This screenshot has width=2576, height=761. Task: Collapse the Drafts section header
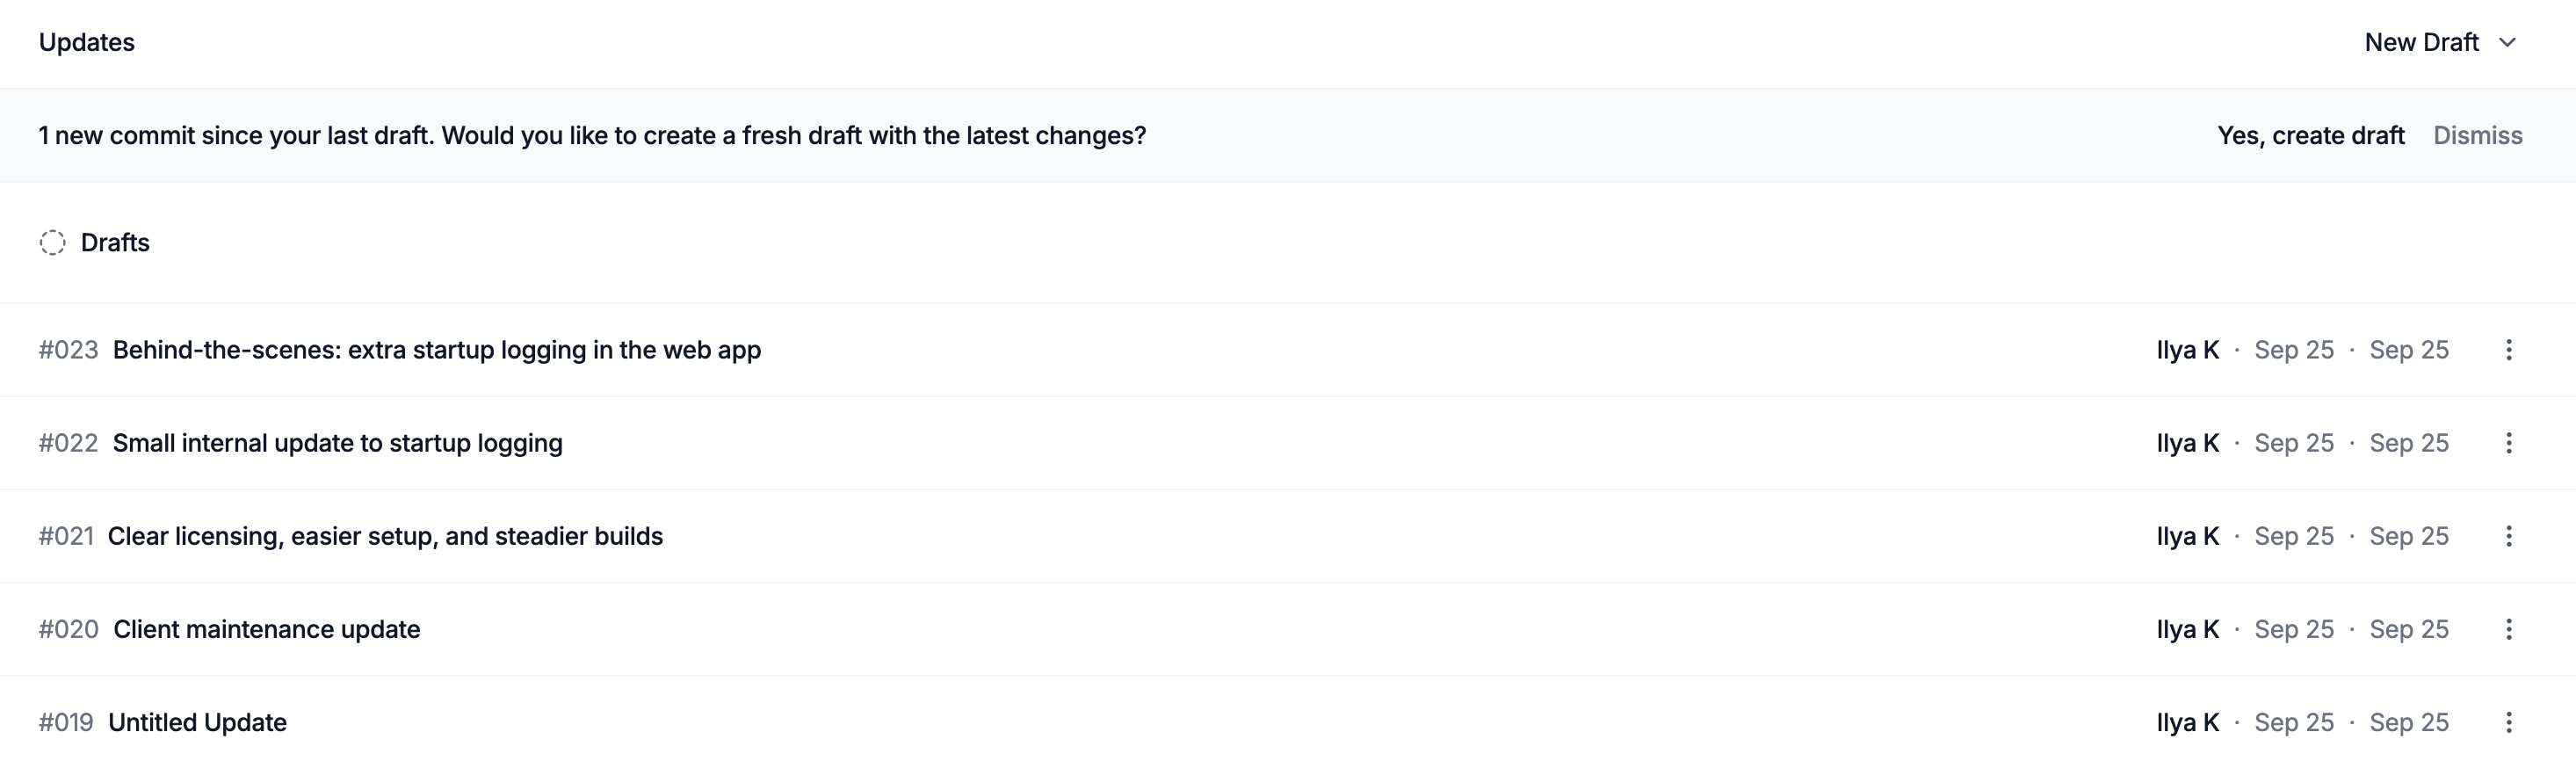pos(115,243)
